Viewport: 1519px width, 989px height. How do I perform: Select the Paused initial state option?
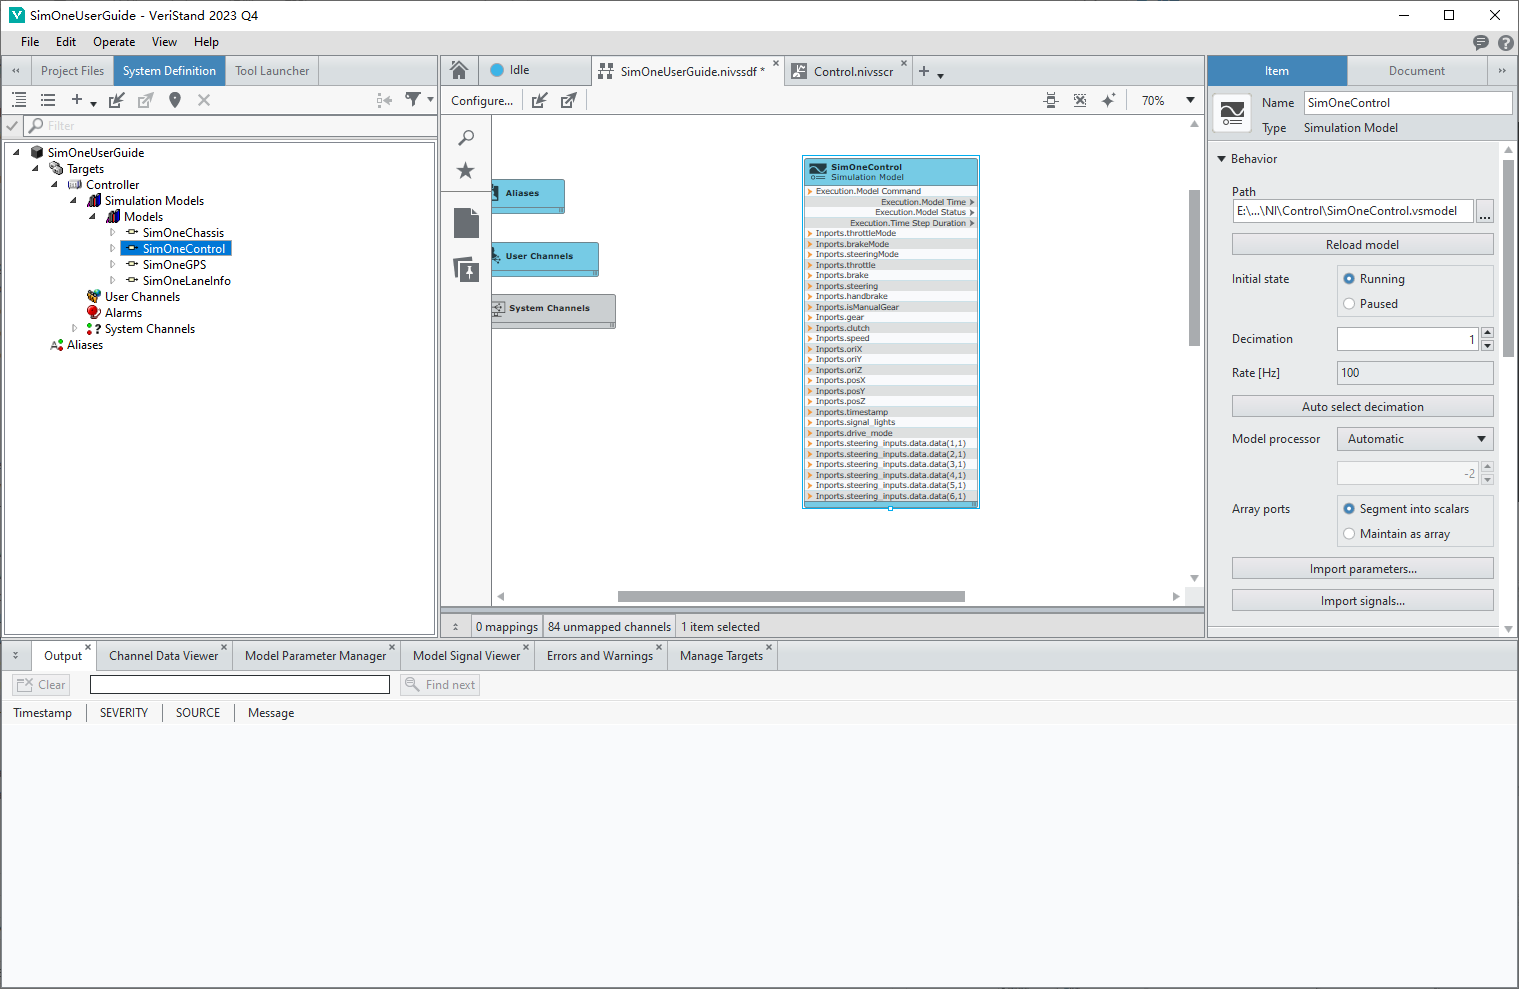click(x=1349, y=304)
